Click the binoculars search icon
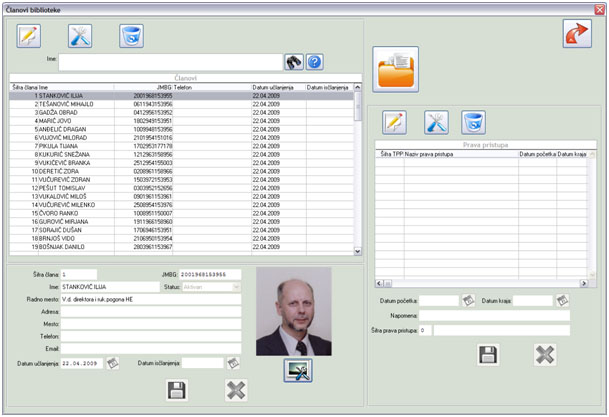609x417 pixels. [294, 62]
